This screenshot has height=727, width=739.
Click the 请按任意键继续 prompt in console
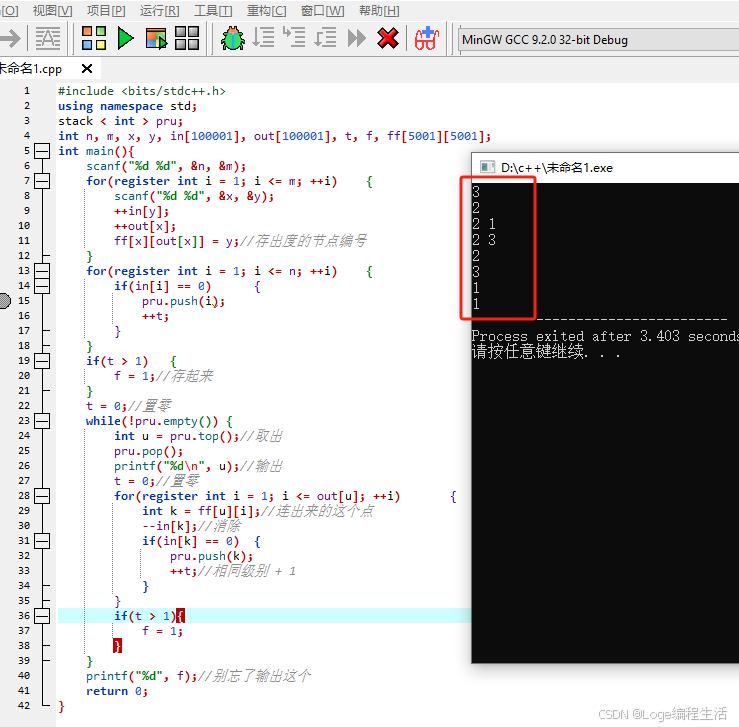pos(546,351)
